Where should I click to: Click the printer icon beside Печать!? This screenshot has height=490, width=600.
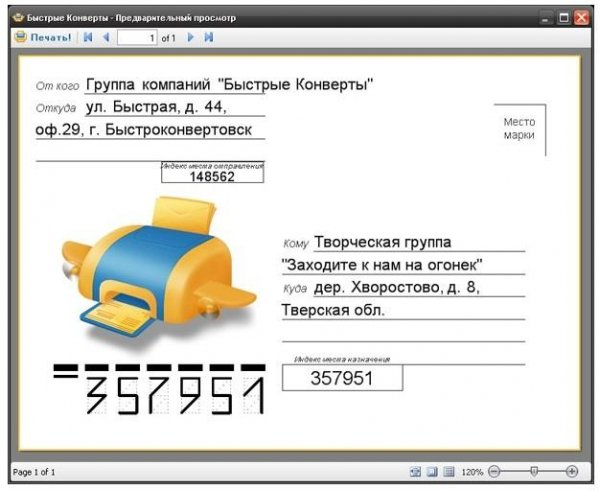(20, 37)
